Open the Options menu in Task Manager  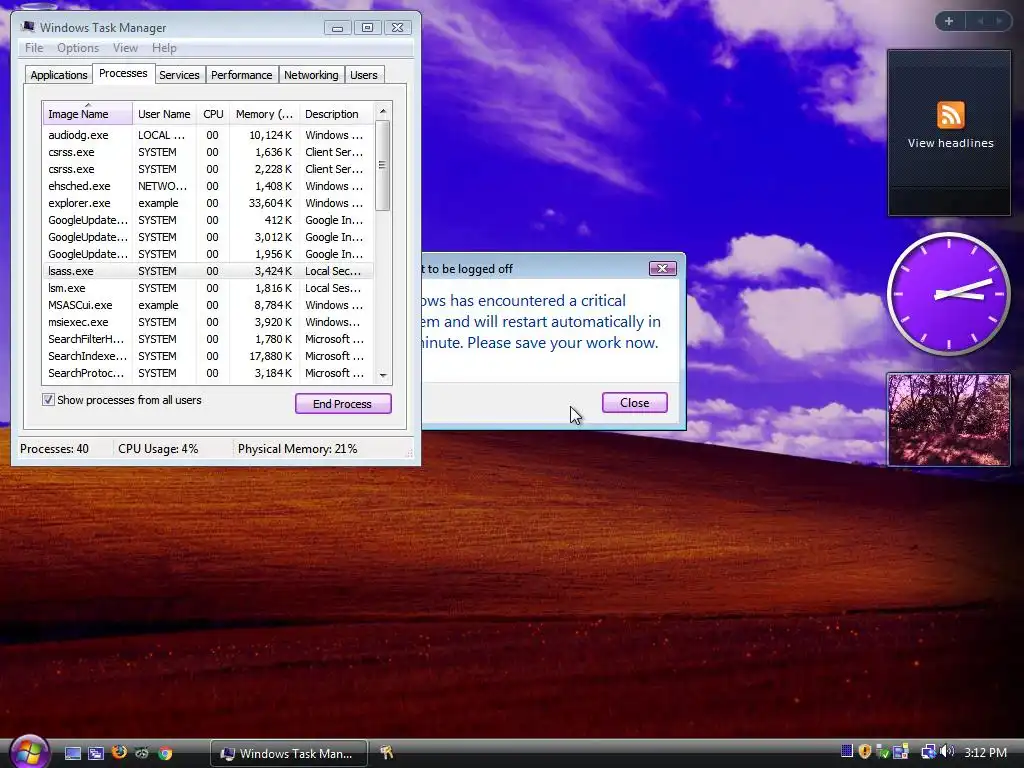point(78,48)
